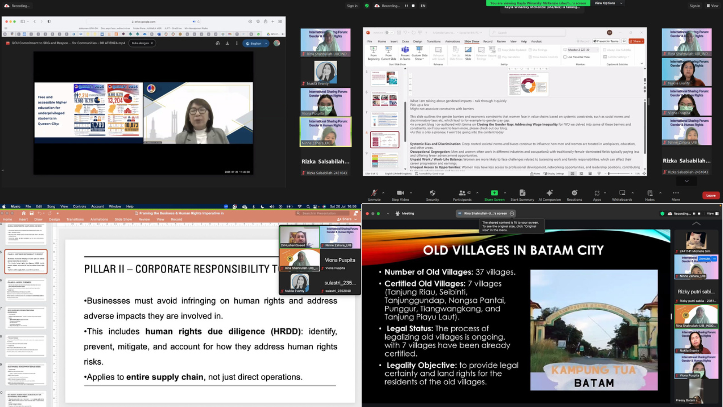
Task: Click Hide Slide in PowerPoint ribbon
Action: 468,53
